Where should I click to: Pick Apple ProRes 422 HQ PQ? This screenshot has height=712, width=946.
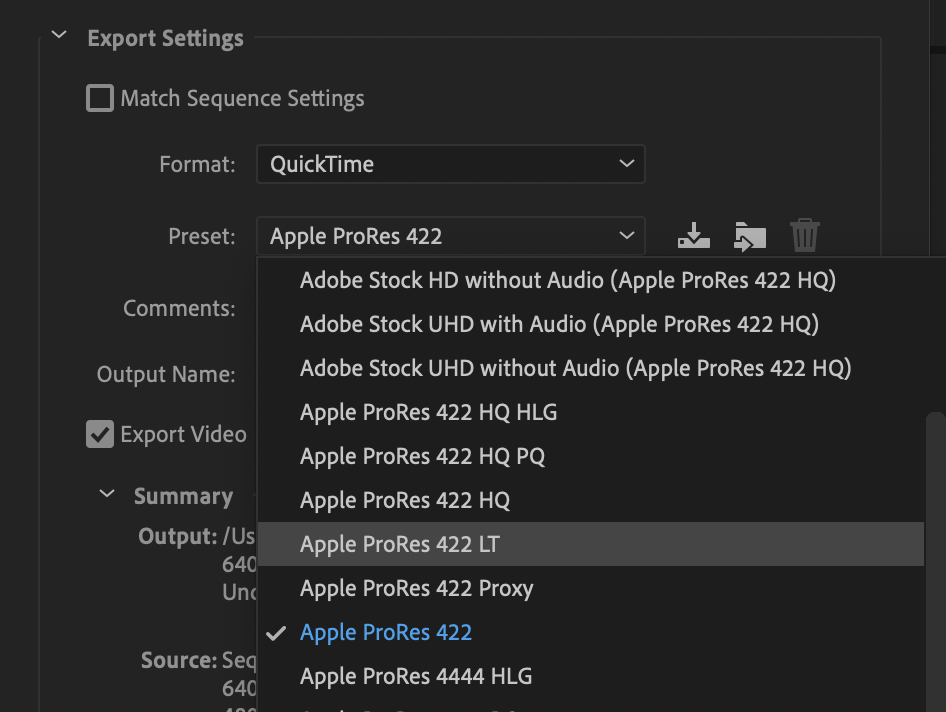tap(422, 456)
